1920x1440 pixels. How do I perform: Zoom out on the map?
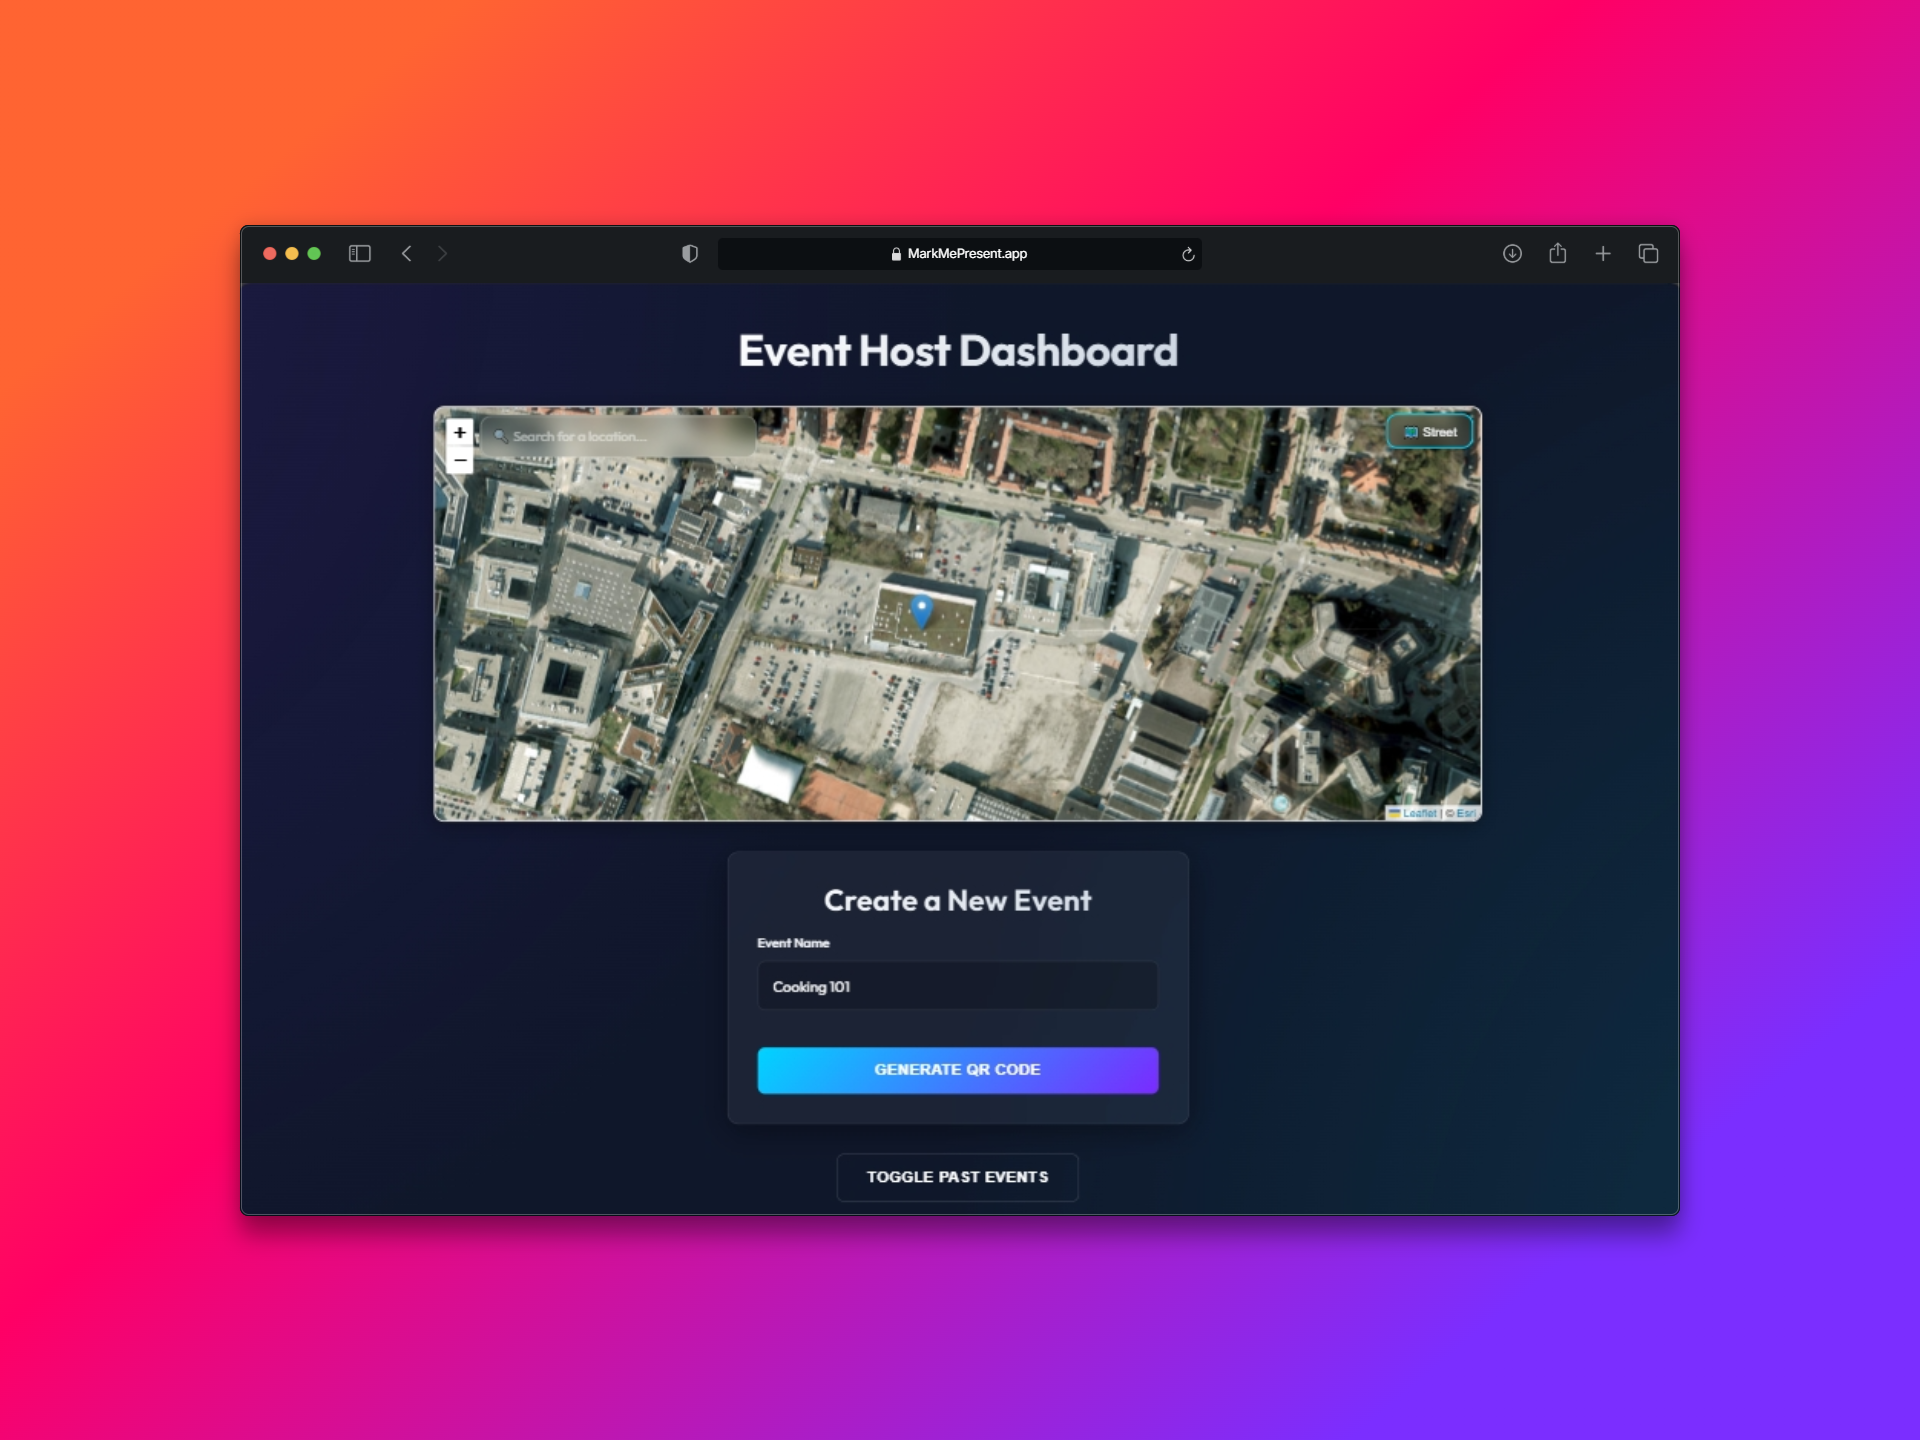[x=460, y=459]
